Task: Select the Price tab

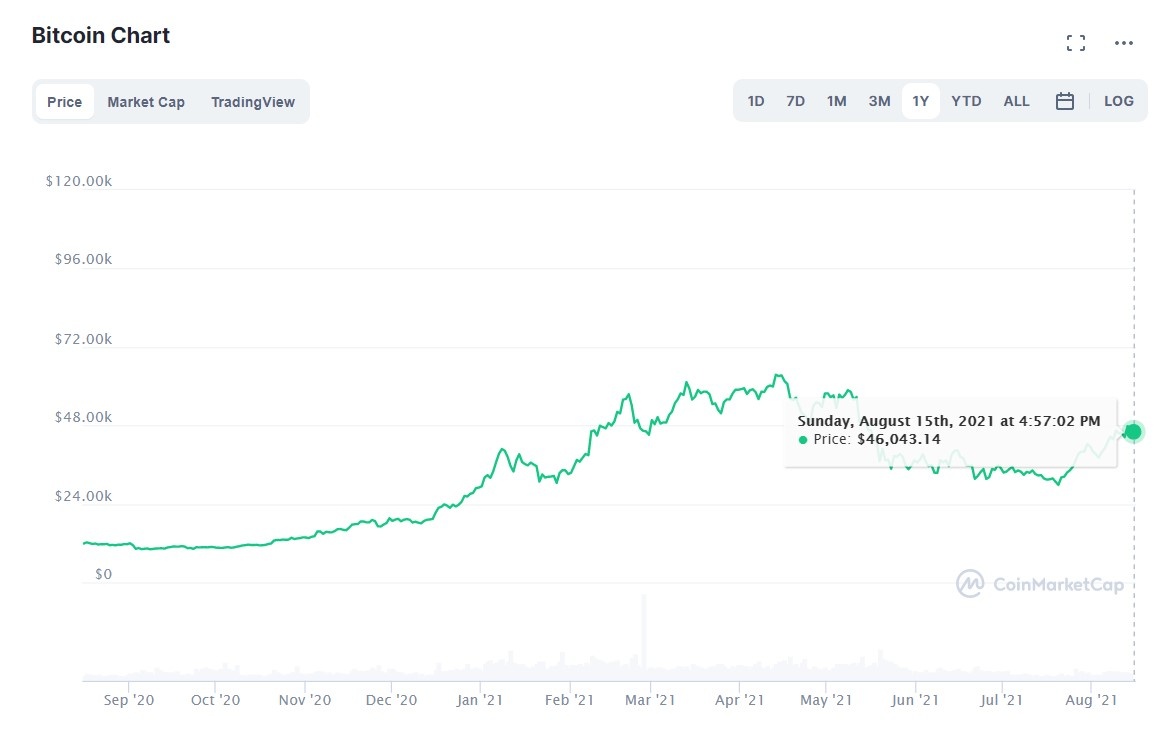Action: click(x=64, y=101)
